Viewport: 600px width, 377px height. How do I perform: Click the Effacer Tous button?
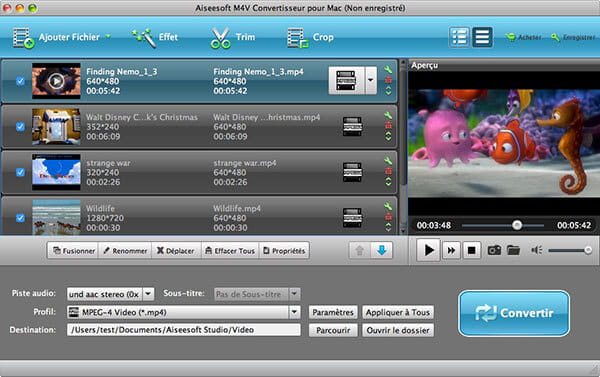(x=230, y=251)
